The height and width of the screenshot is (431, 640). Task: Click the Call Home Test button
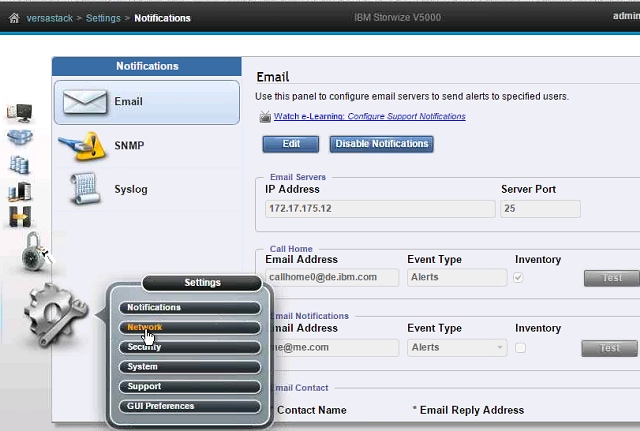coord(612,278)
